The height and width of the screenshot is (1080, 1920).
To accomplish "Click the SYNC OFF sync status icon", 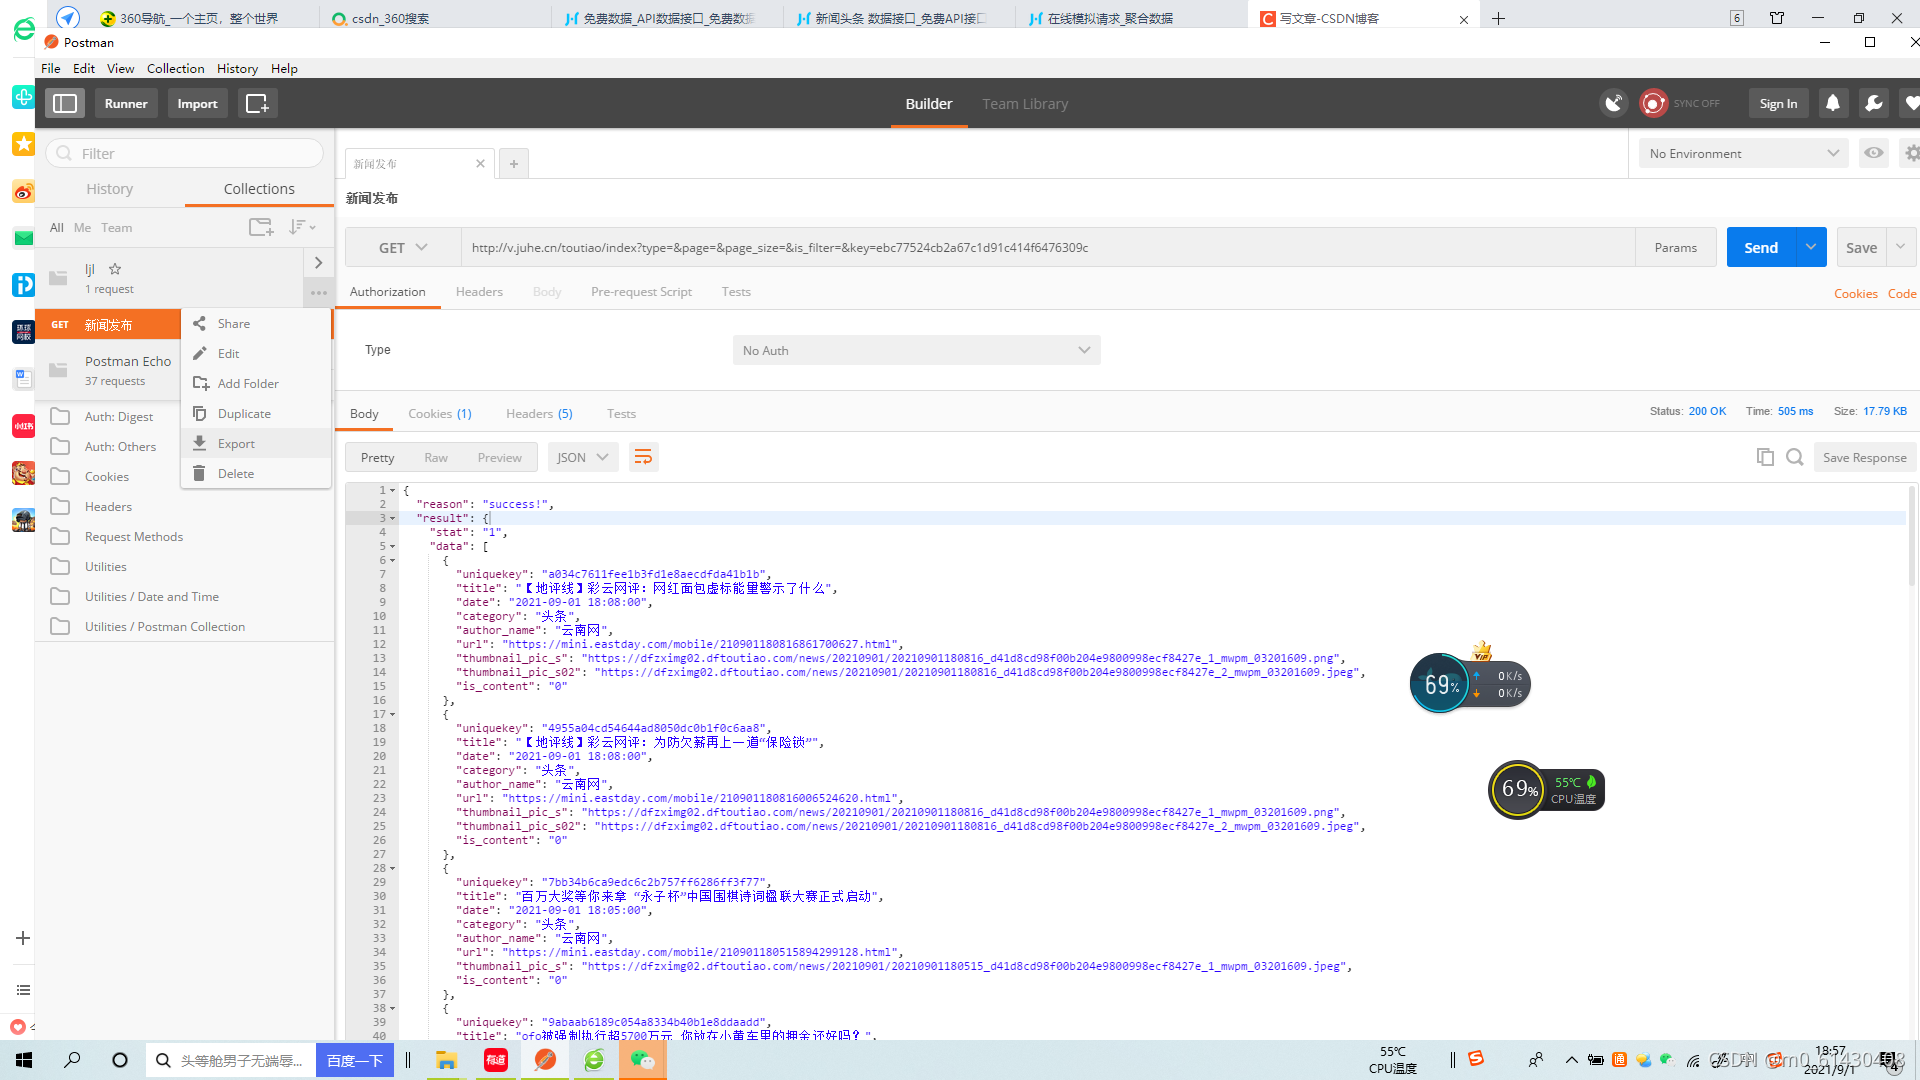I will 1653,103.
